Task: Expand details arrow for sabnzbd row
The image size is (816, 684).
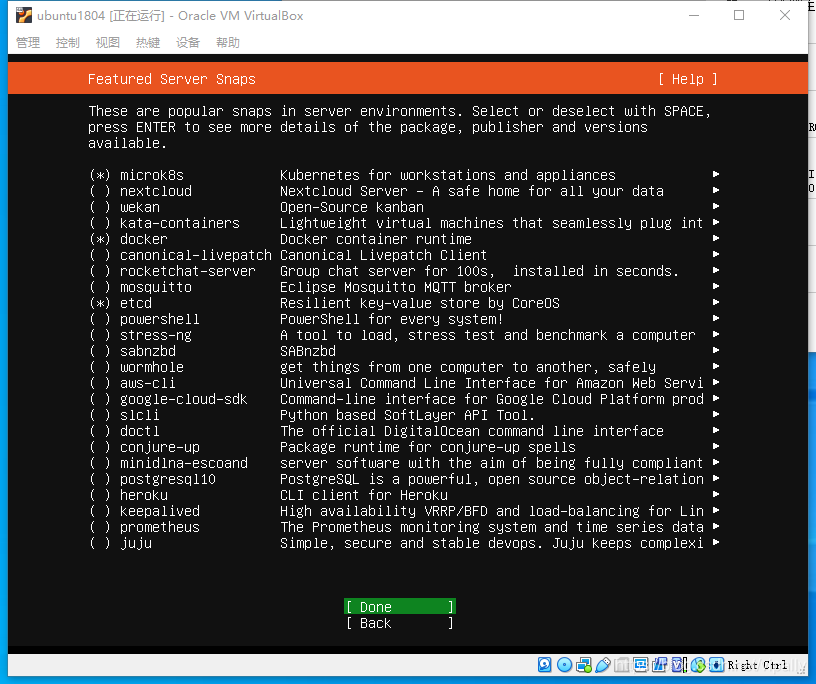Action: click(716, 350)
